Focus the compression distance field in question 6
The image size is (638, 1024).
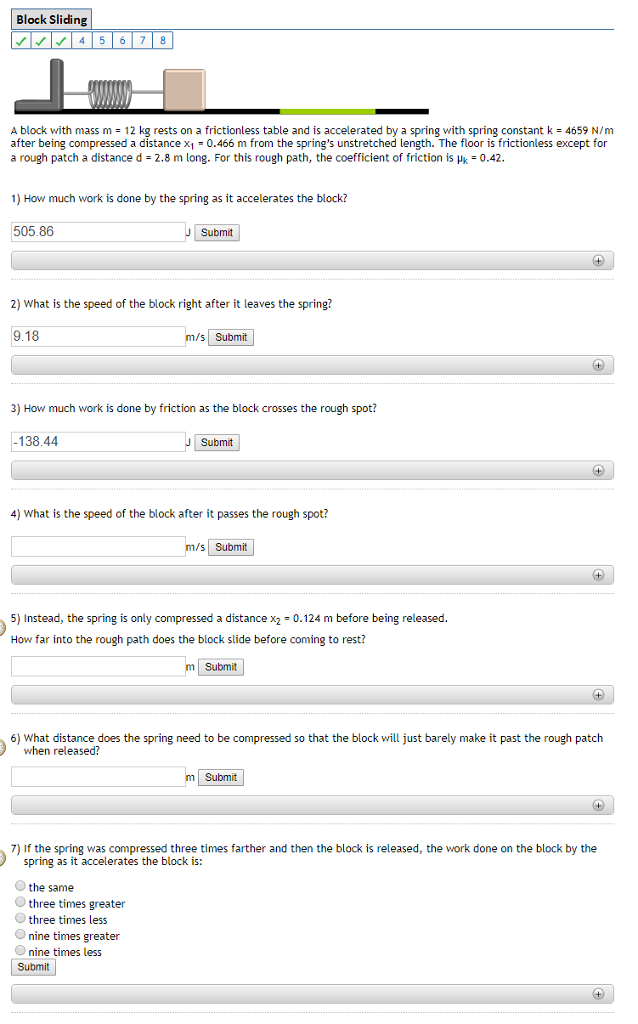pos(97,777)
